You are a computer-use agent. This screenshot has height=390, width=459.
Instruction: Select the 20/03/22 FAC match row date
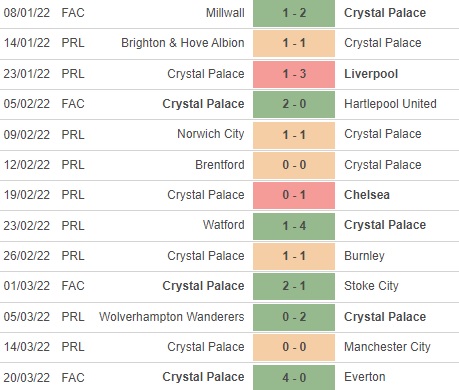(27, 377)
